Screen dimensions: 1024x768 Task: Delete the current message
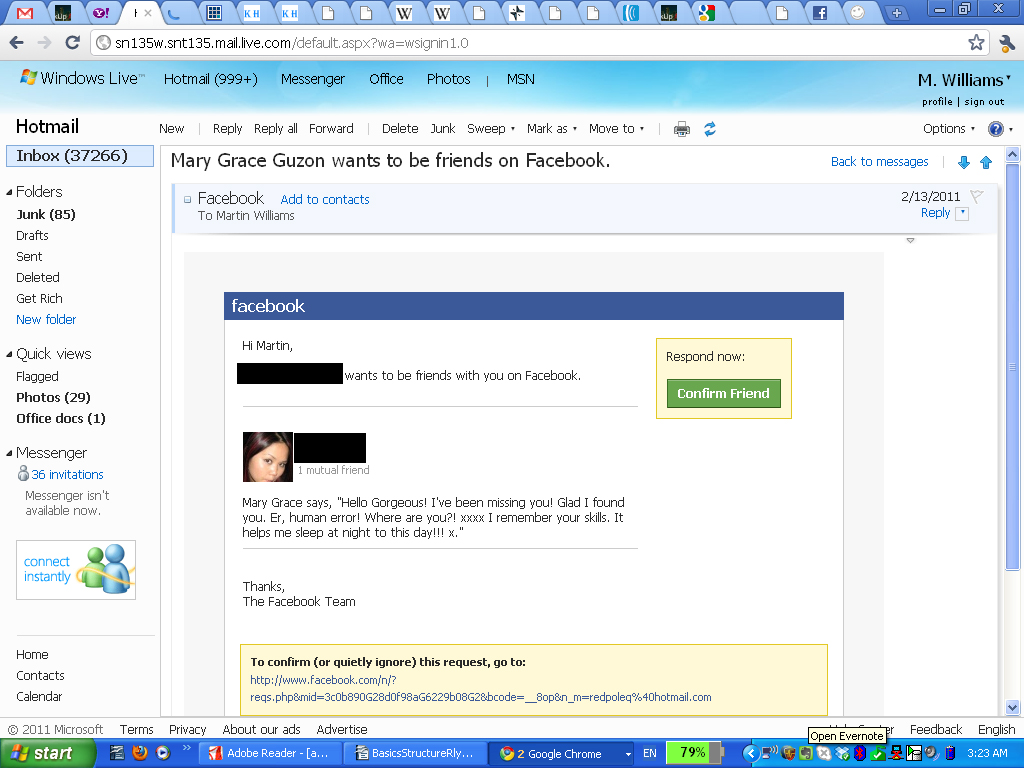[400, 129]
